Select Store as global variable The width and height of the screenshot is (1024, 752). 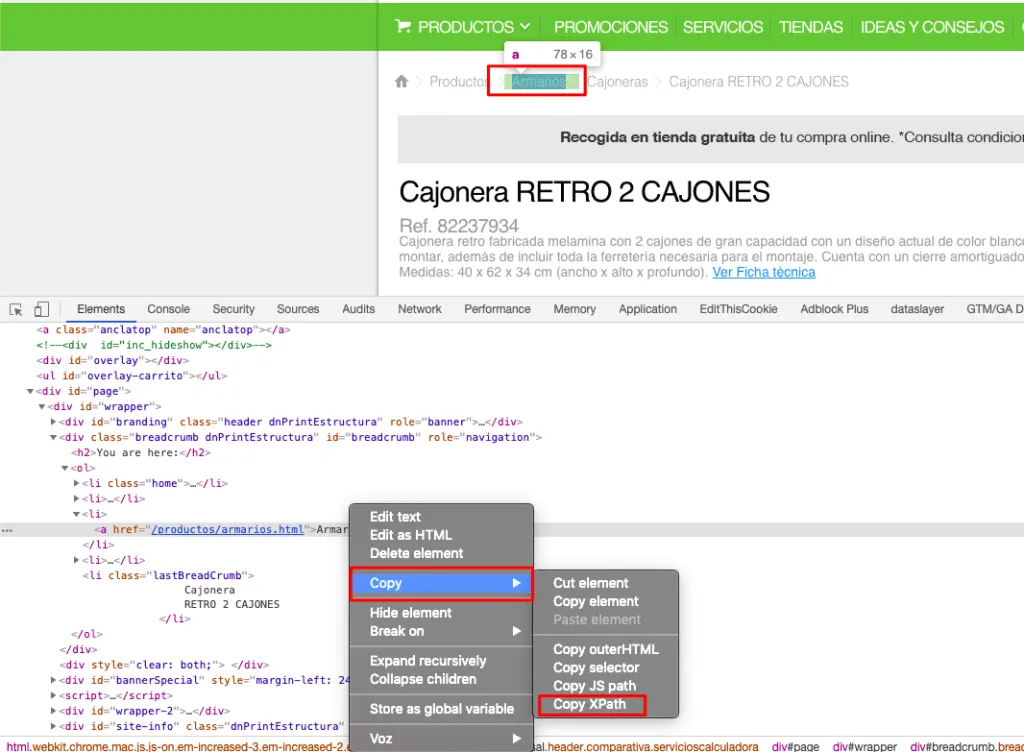coord(441,709)
